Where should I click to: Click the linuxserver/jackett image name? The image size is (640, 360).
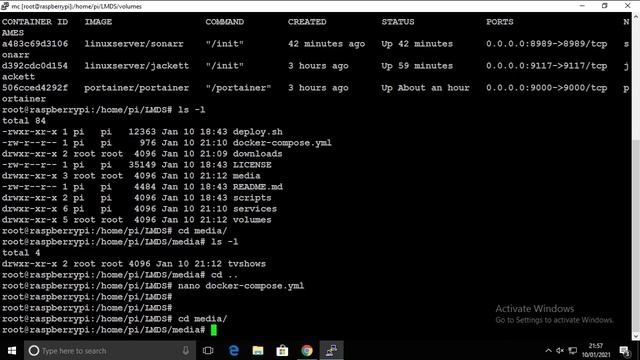(x=136, y=66)
